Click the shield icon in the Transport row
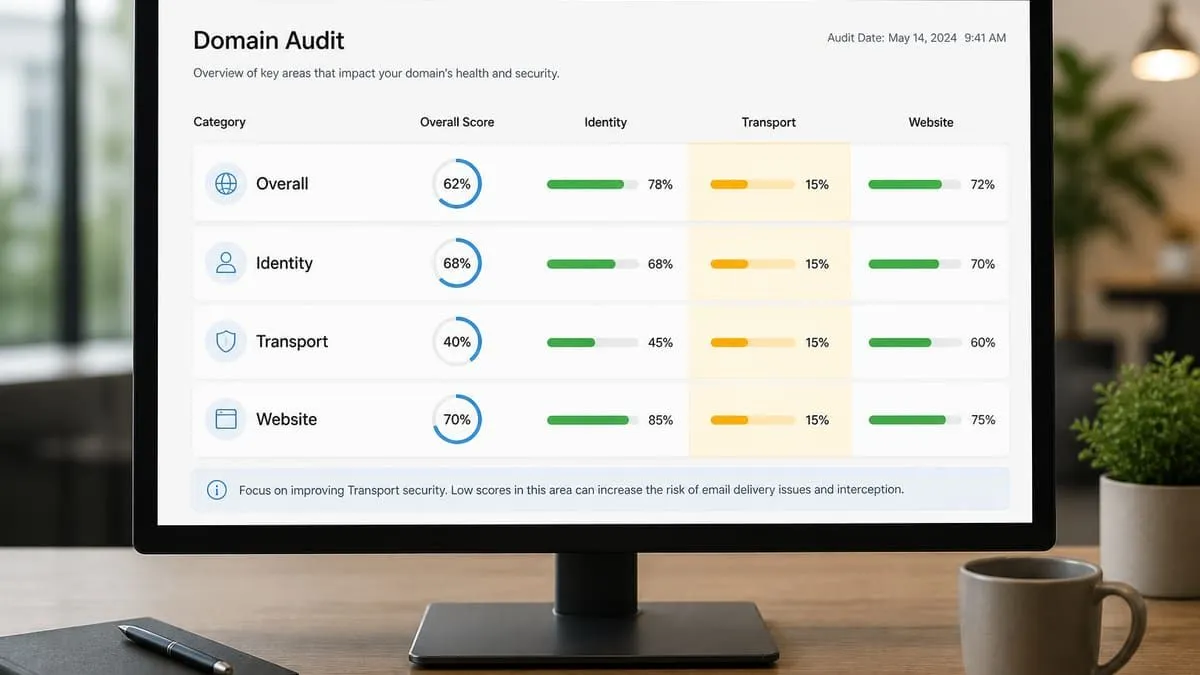Image resolution: width=1200 pixels, height=675 pixels. pyautogui.click(x=226, y=341)
